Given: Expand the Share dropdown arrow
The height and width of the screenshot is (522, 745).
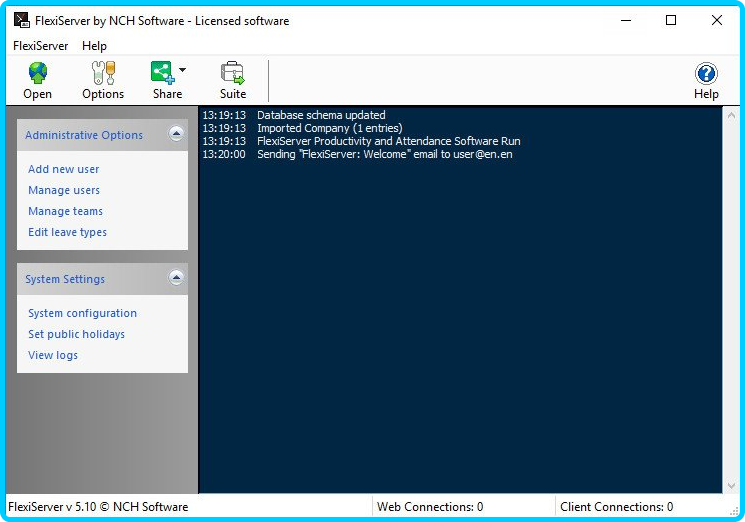Looking at the screenshot, I should coord(182,71).
